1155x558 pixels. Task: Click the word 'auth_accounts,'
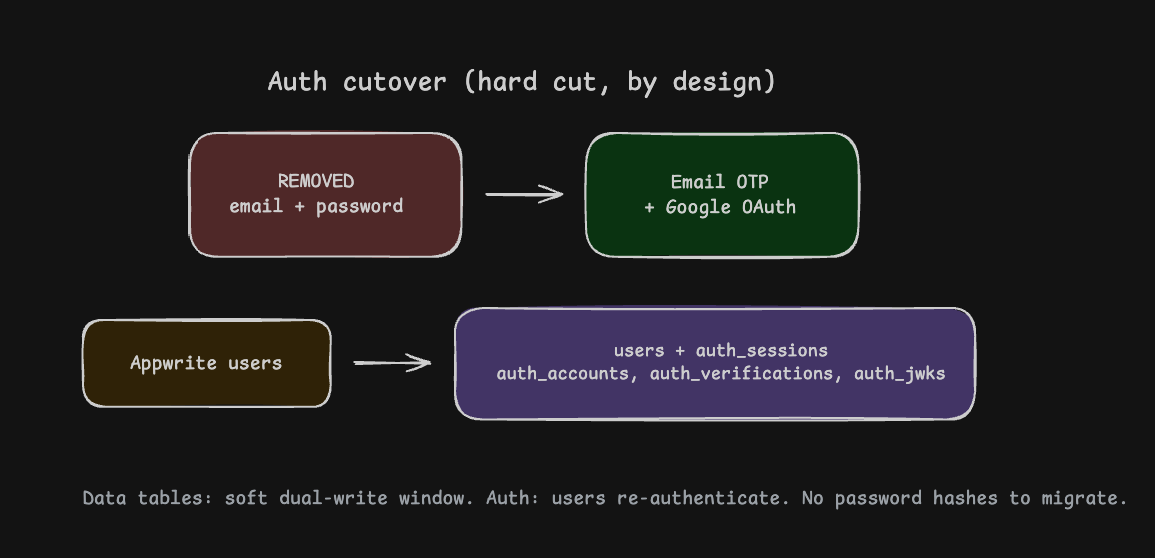(x=567, y=374)
